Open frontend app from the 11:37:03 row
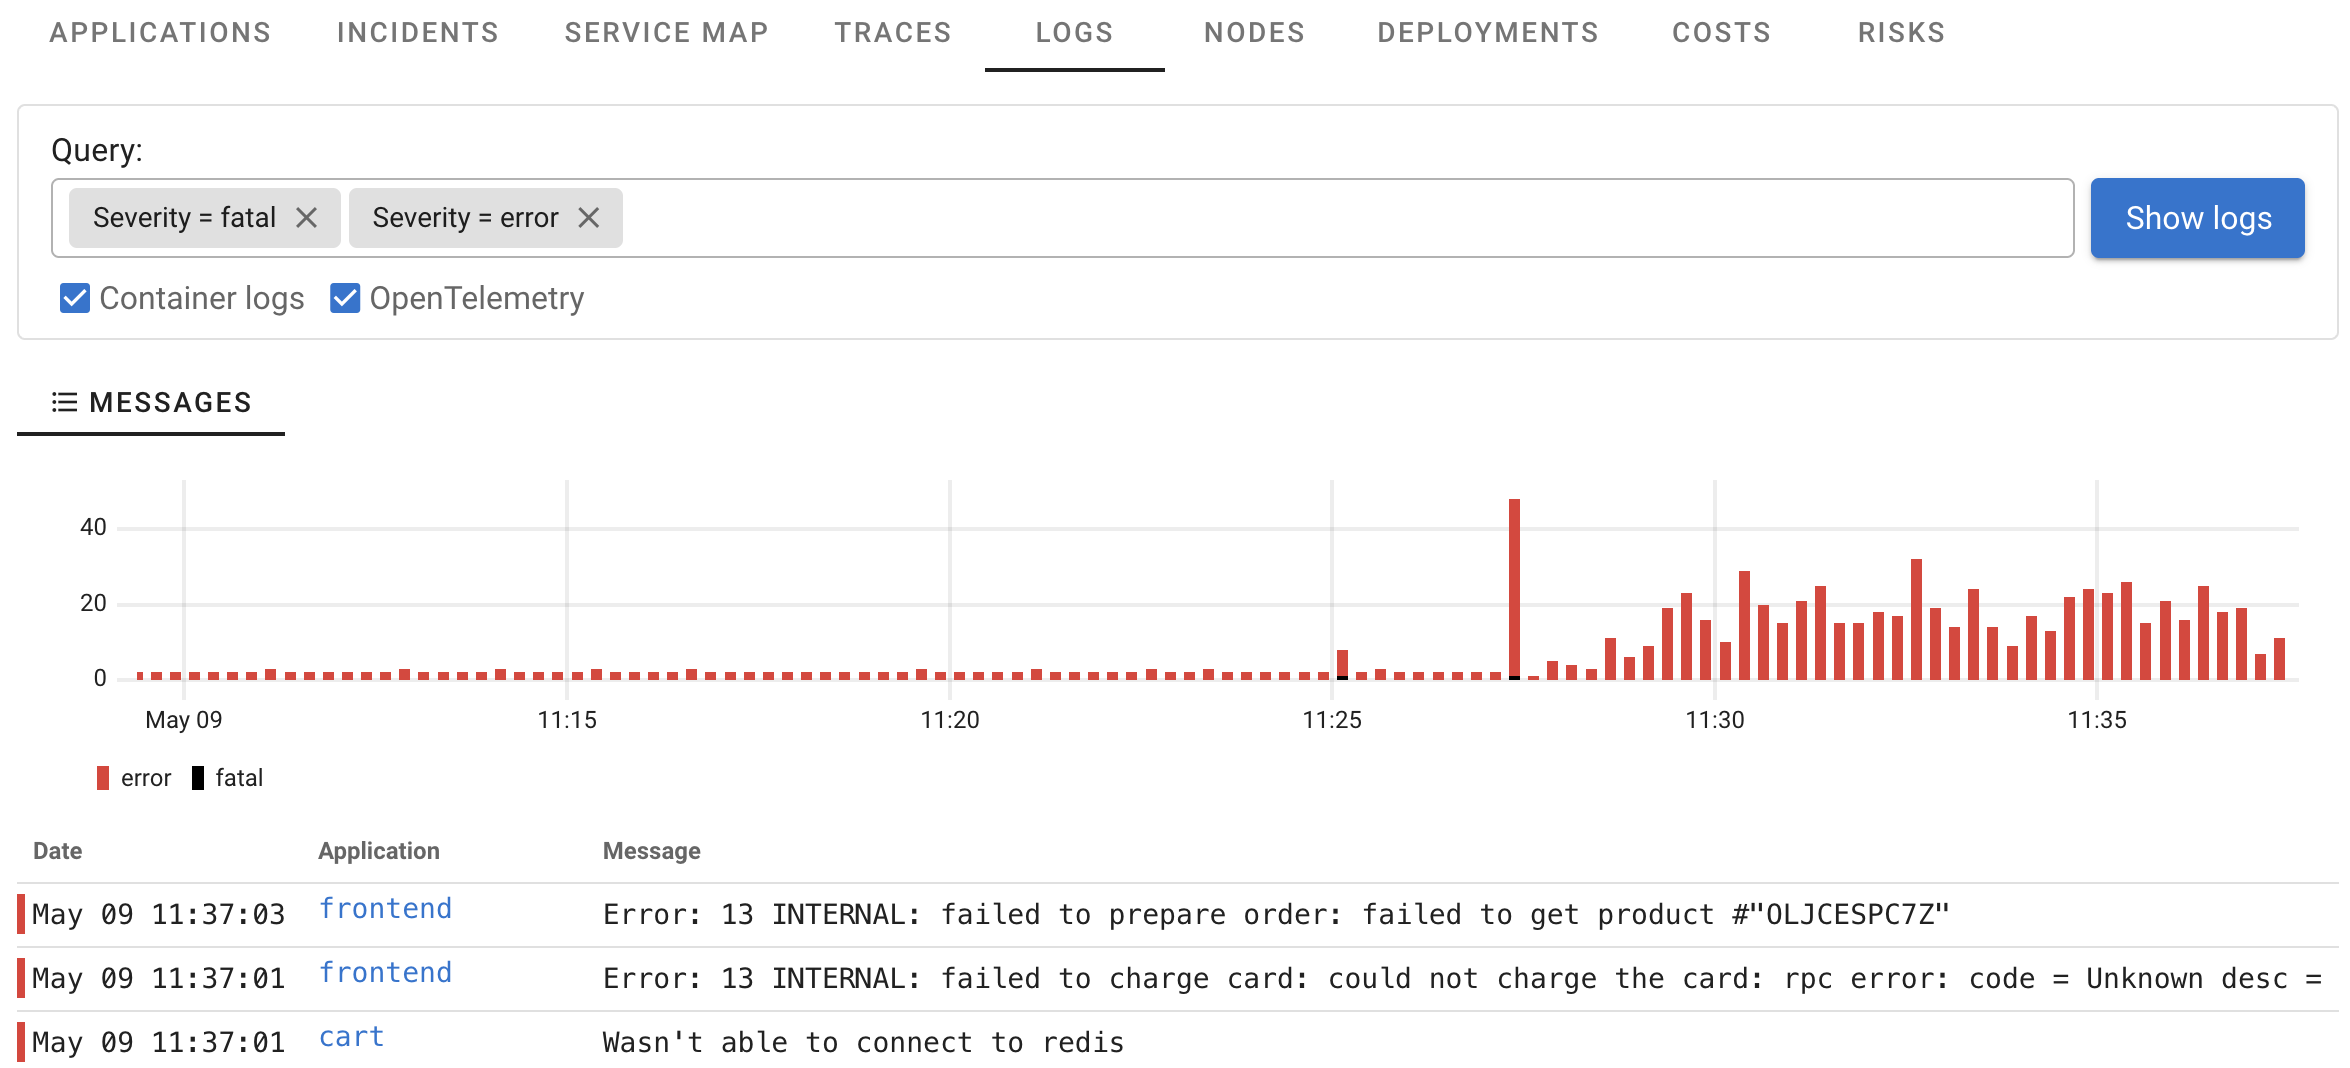 pyautogui.click(x=385, y=908)
